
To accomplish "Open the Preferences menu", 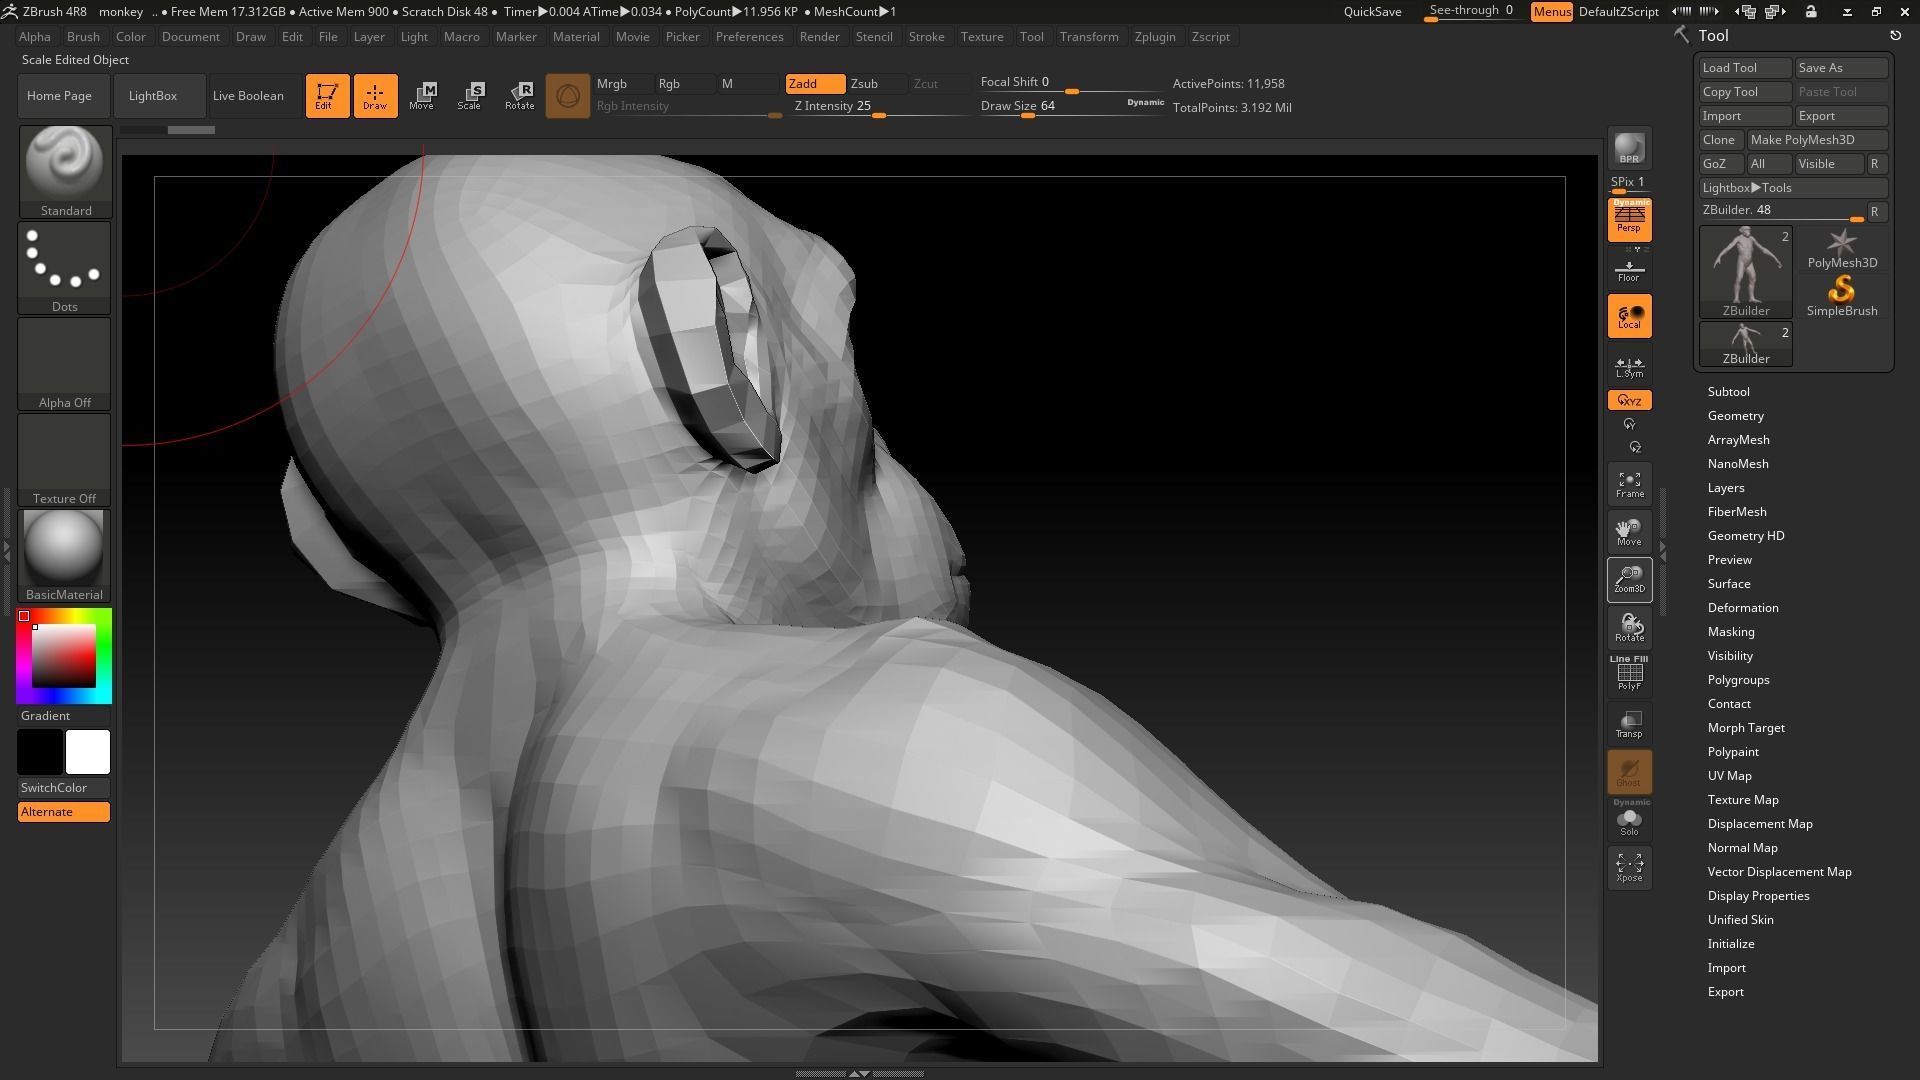I will (x=749, y=37).
